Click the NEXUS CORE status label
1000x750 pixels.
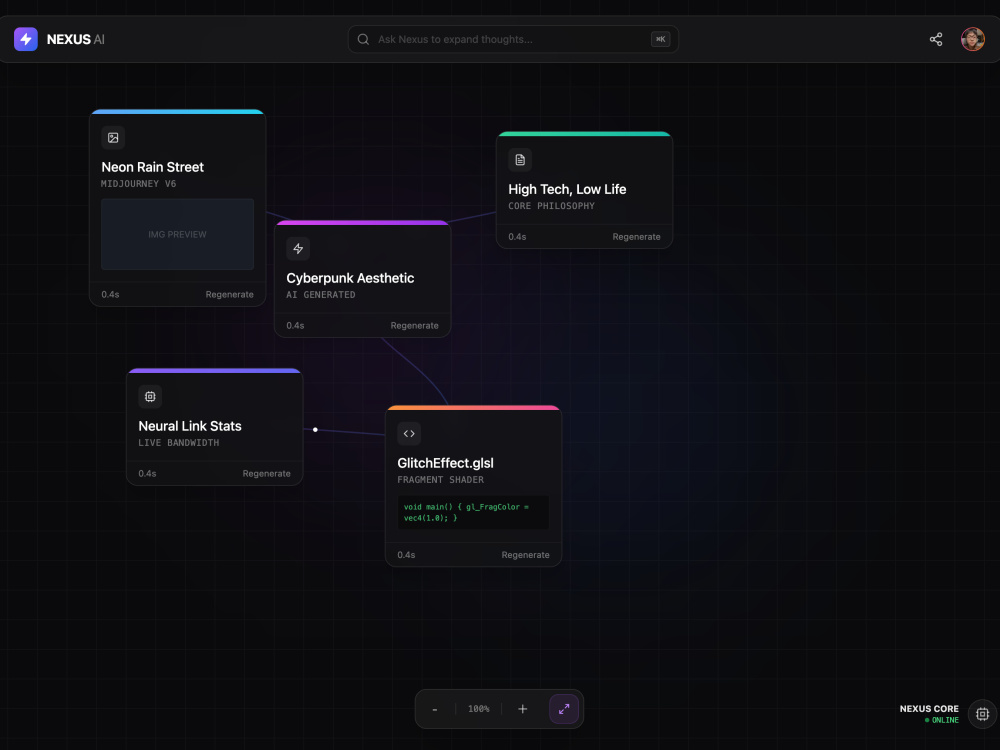click(929, 709)
